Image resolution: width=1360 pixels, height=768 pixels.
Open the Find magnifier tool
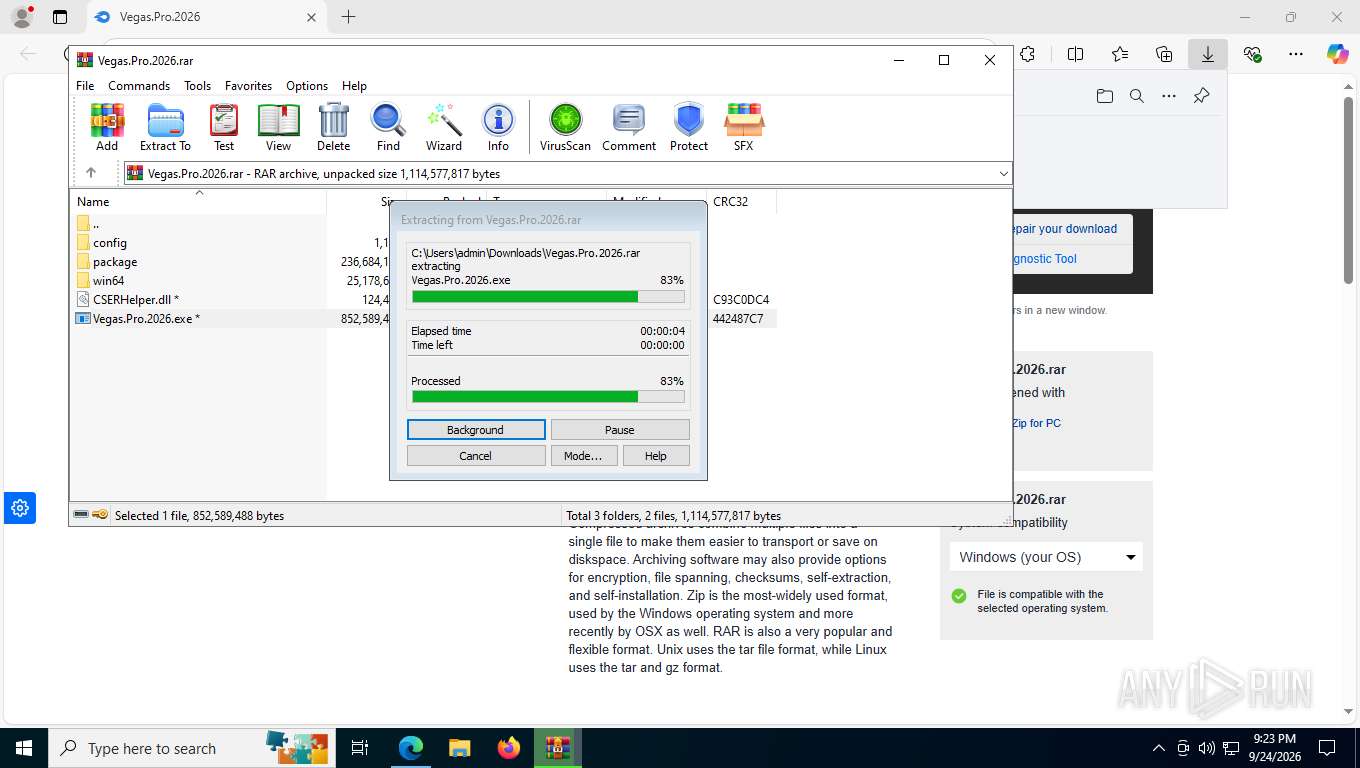388,127
